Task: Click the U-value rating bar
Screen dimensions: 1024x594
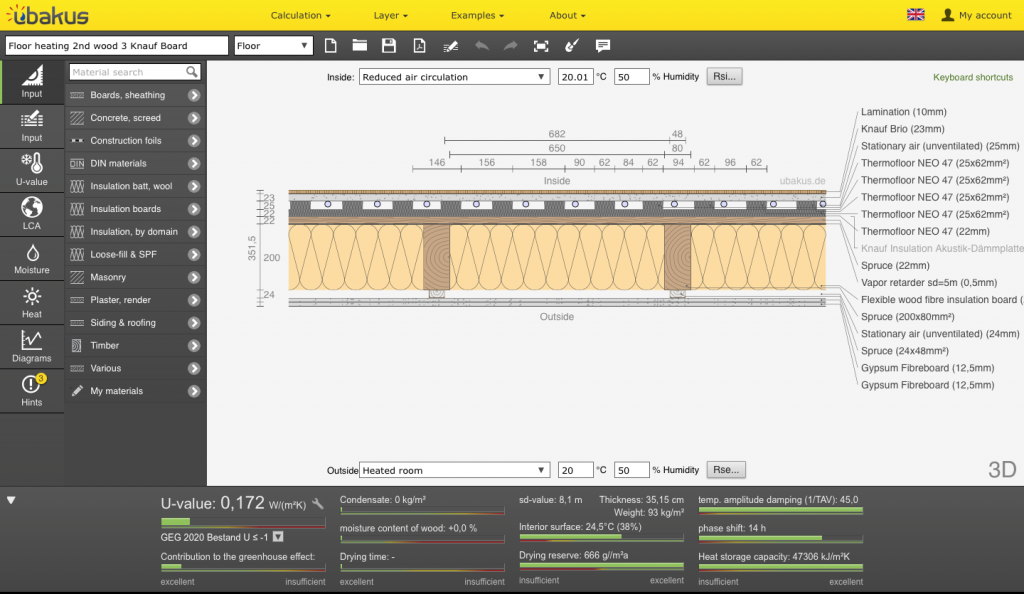Action: pos(243,522)
